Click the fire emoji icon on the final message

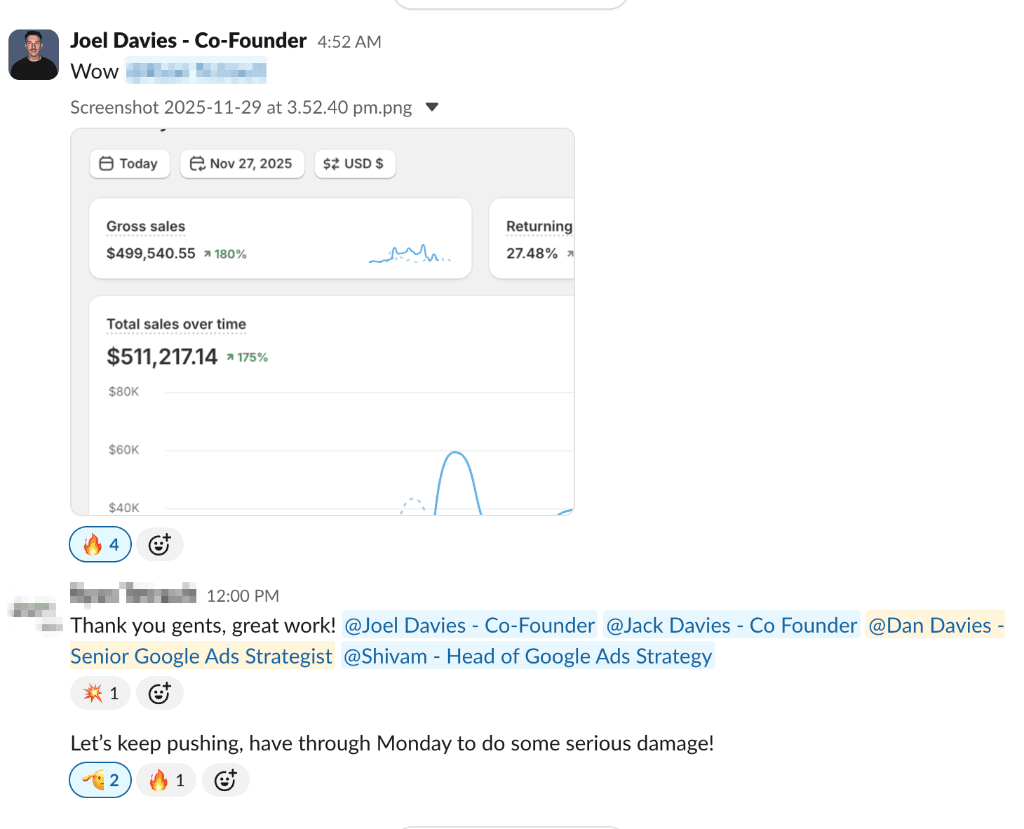click(x=166, y=780)
